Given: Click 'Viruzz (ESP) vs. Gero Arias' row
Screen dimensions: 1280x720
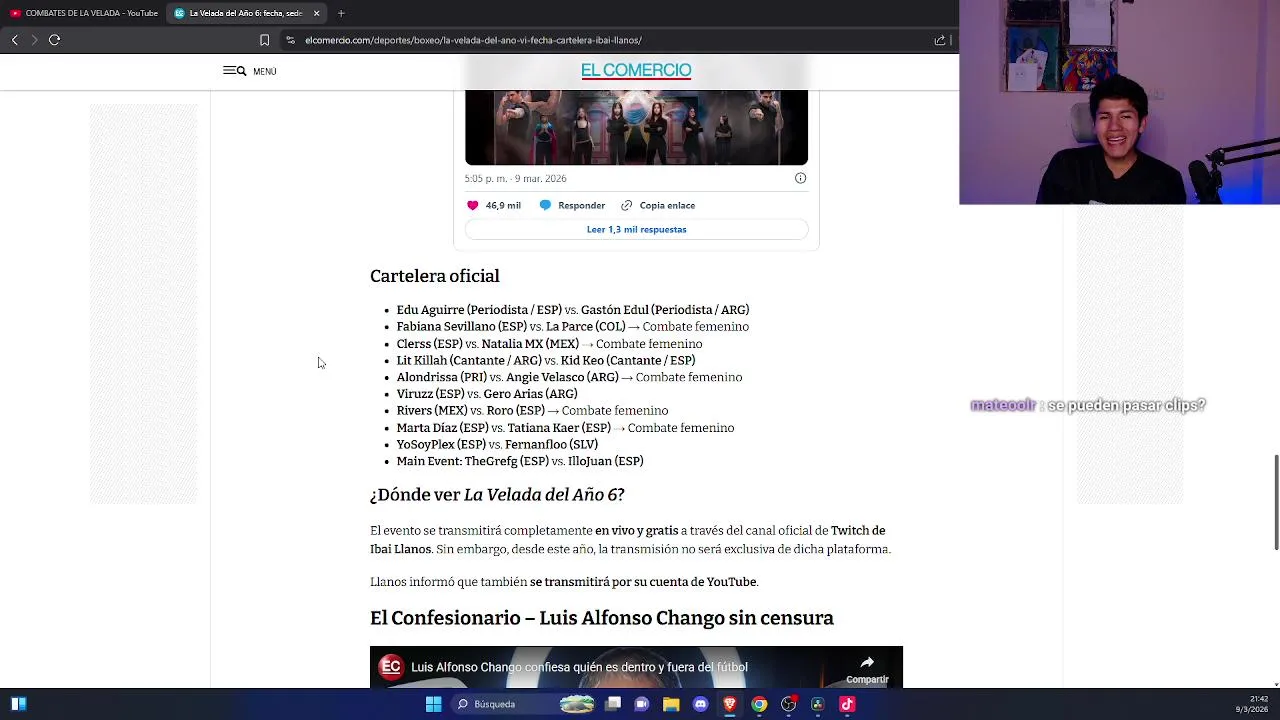Looking at the screenshot, I should coord(487,394).
